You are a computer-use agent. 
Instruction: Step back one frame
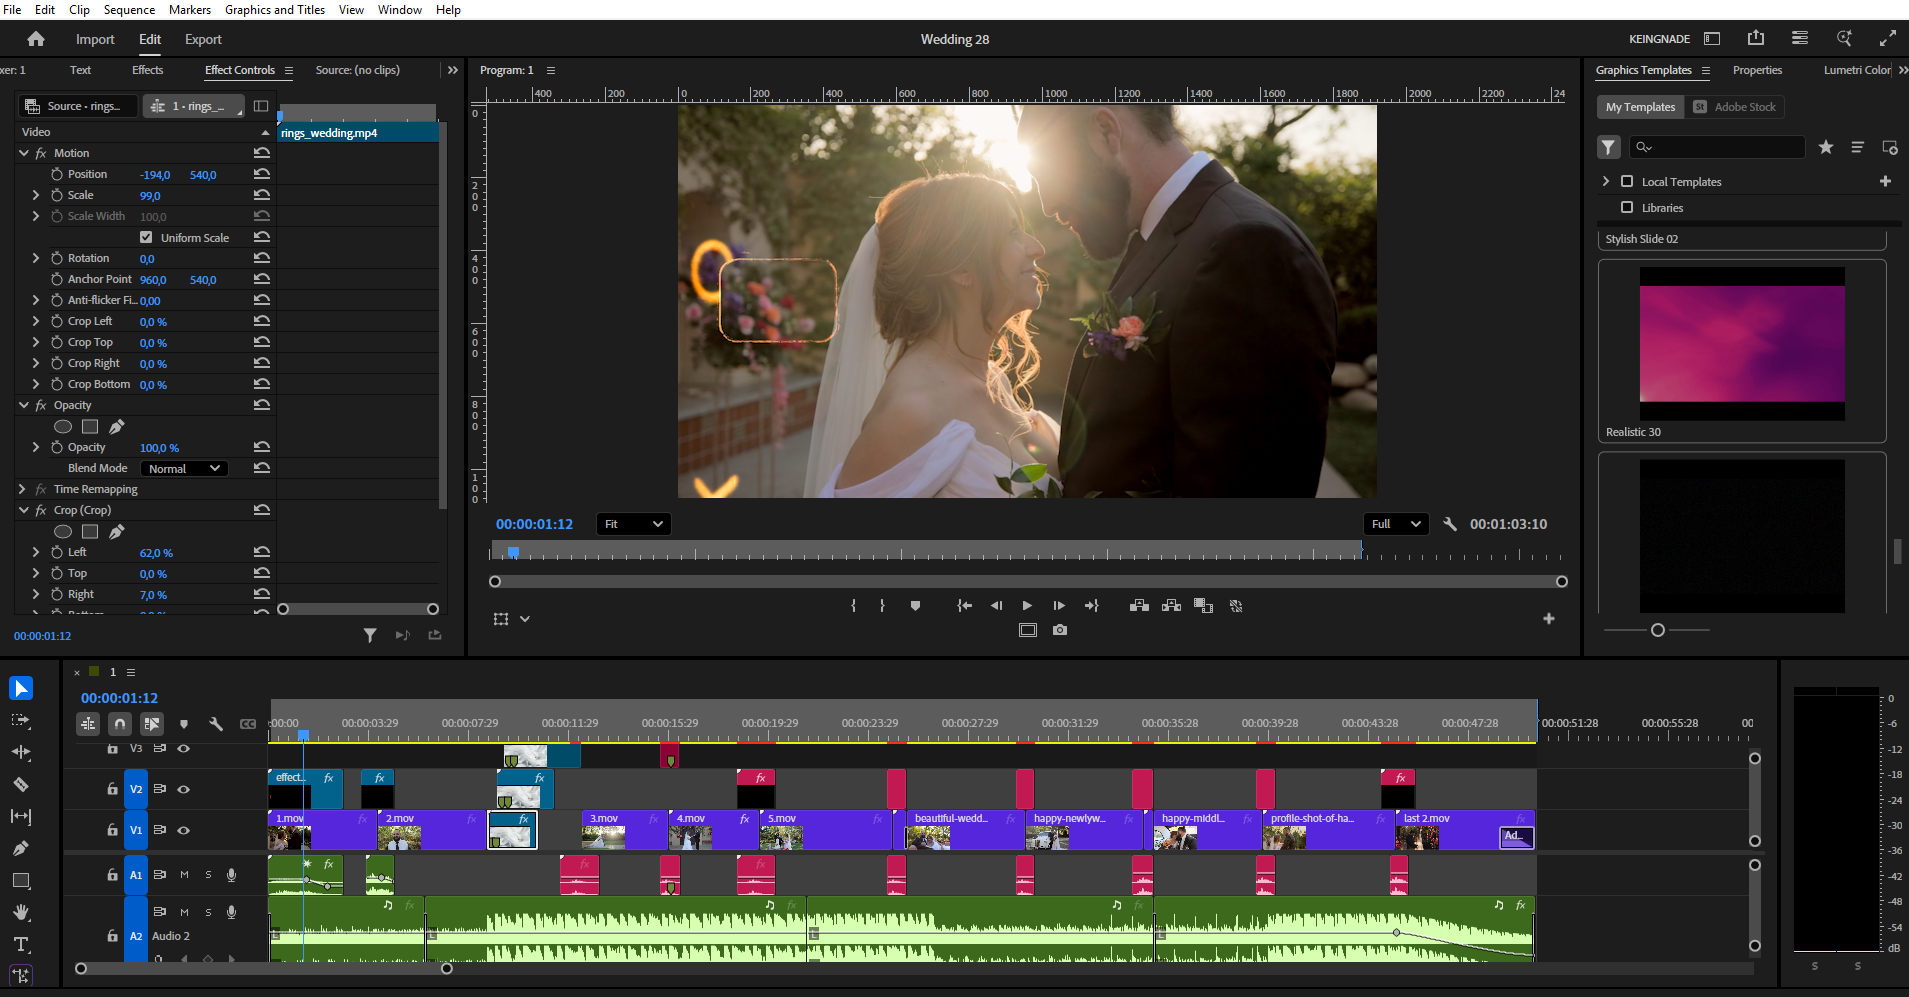996,605
